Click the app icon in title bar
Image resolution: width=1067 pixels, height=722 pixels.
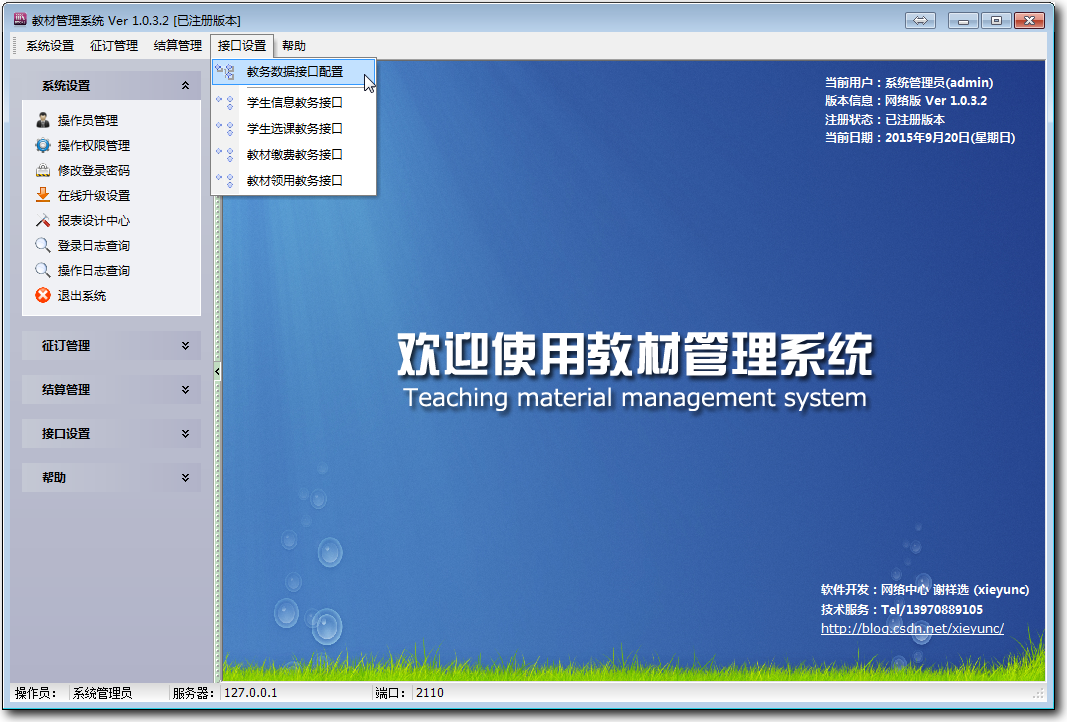point(20,20)
